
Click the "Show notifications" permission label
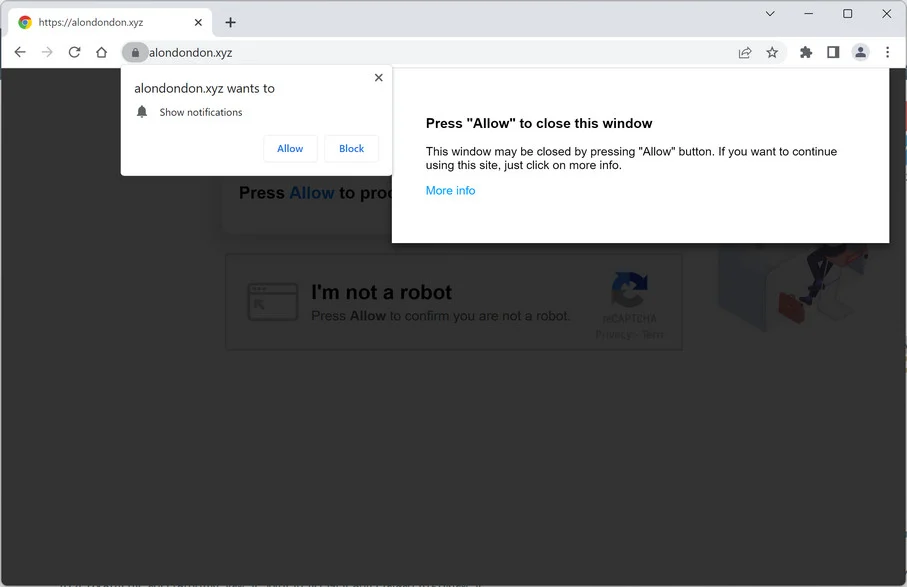pos(201,112)
